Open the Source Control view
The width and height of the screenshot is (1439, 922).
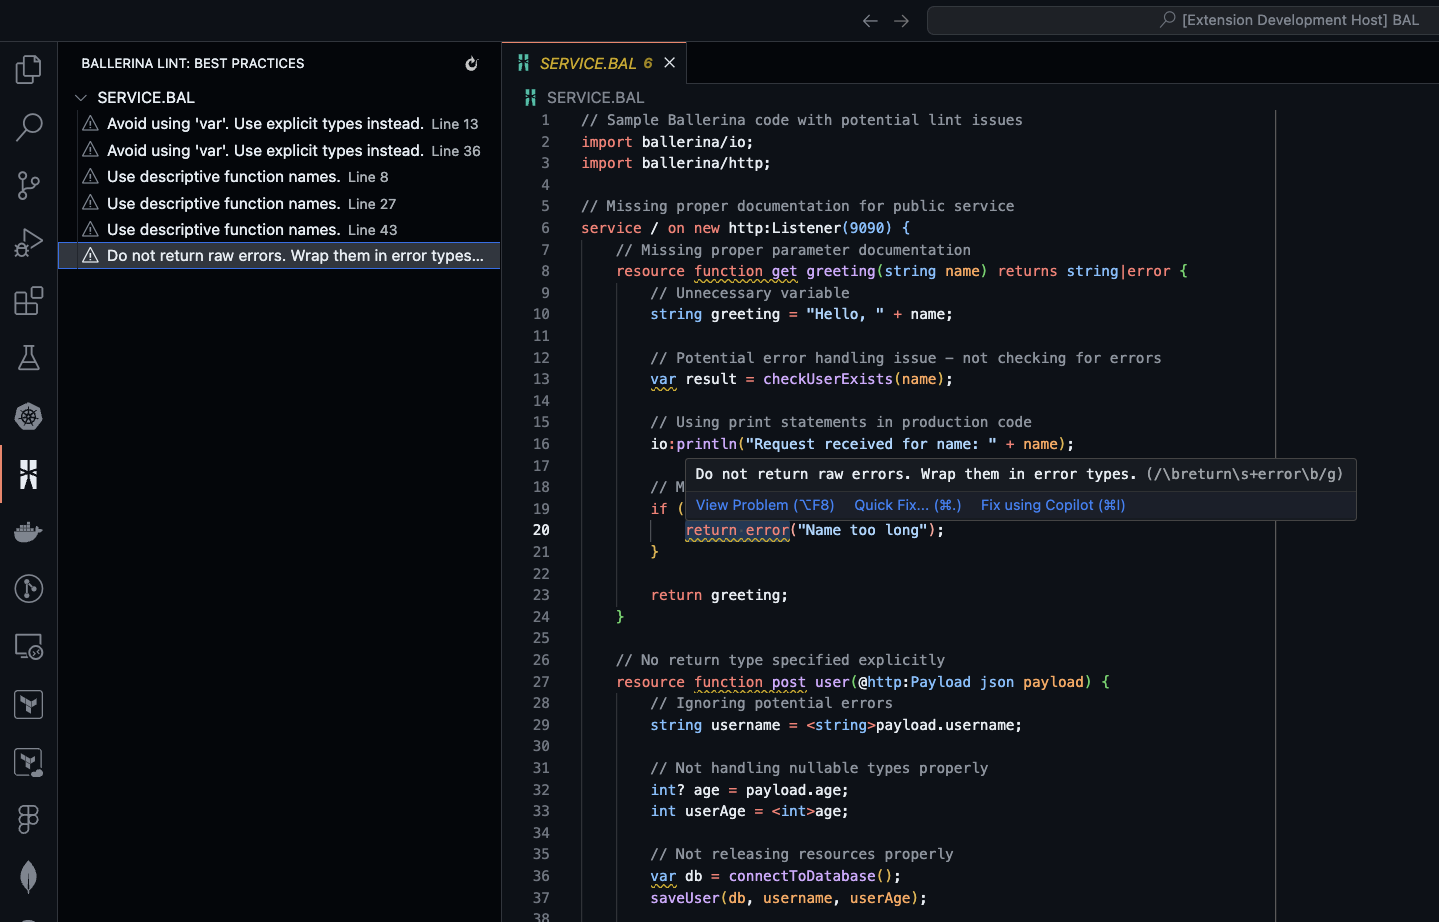pyautogui.click(x=29, y=185)
